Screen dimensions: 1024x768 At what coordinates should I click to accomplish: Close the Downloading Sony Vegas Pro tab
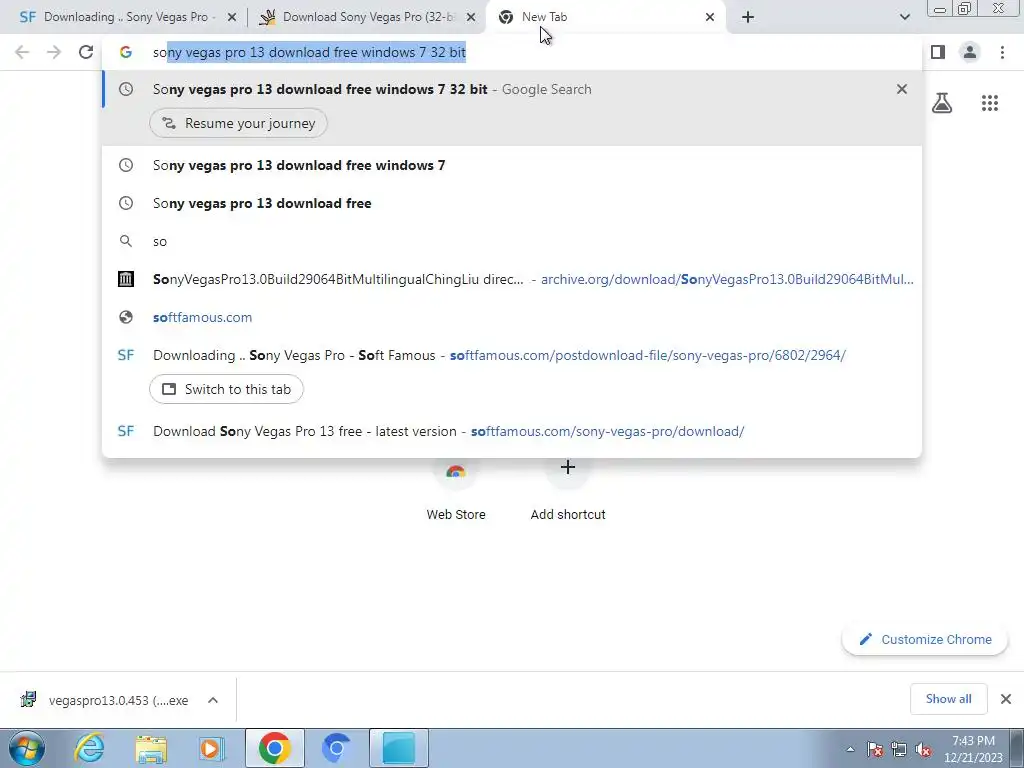point(232,18)
